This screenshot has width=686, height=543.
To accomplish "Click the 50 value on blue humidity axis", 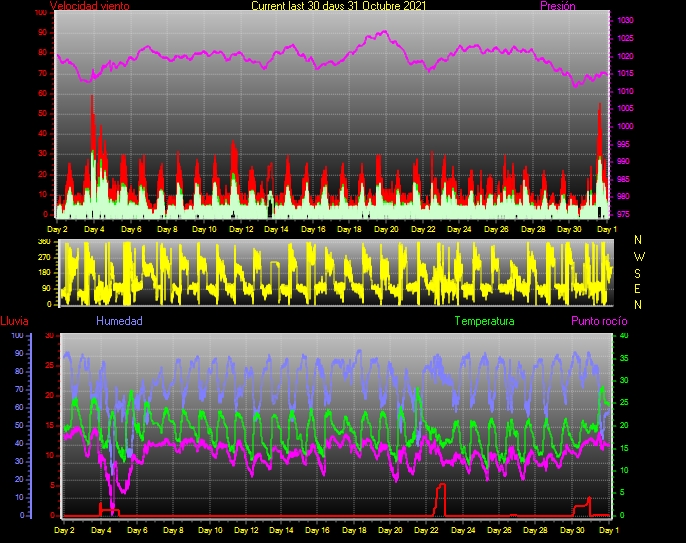I will coord(19,425).
